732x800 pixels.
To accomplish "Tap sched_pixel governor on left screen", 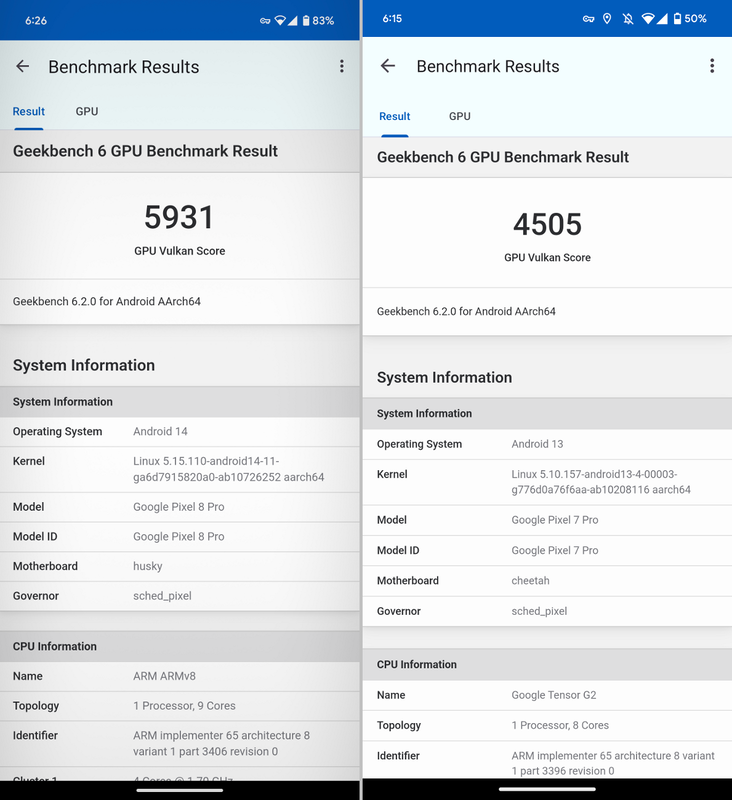I will 162,596.
